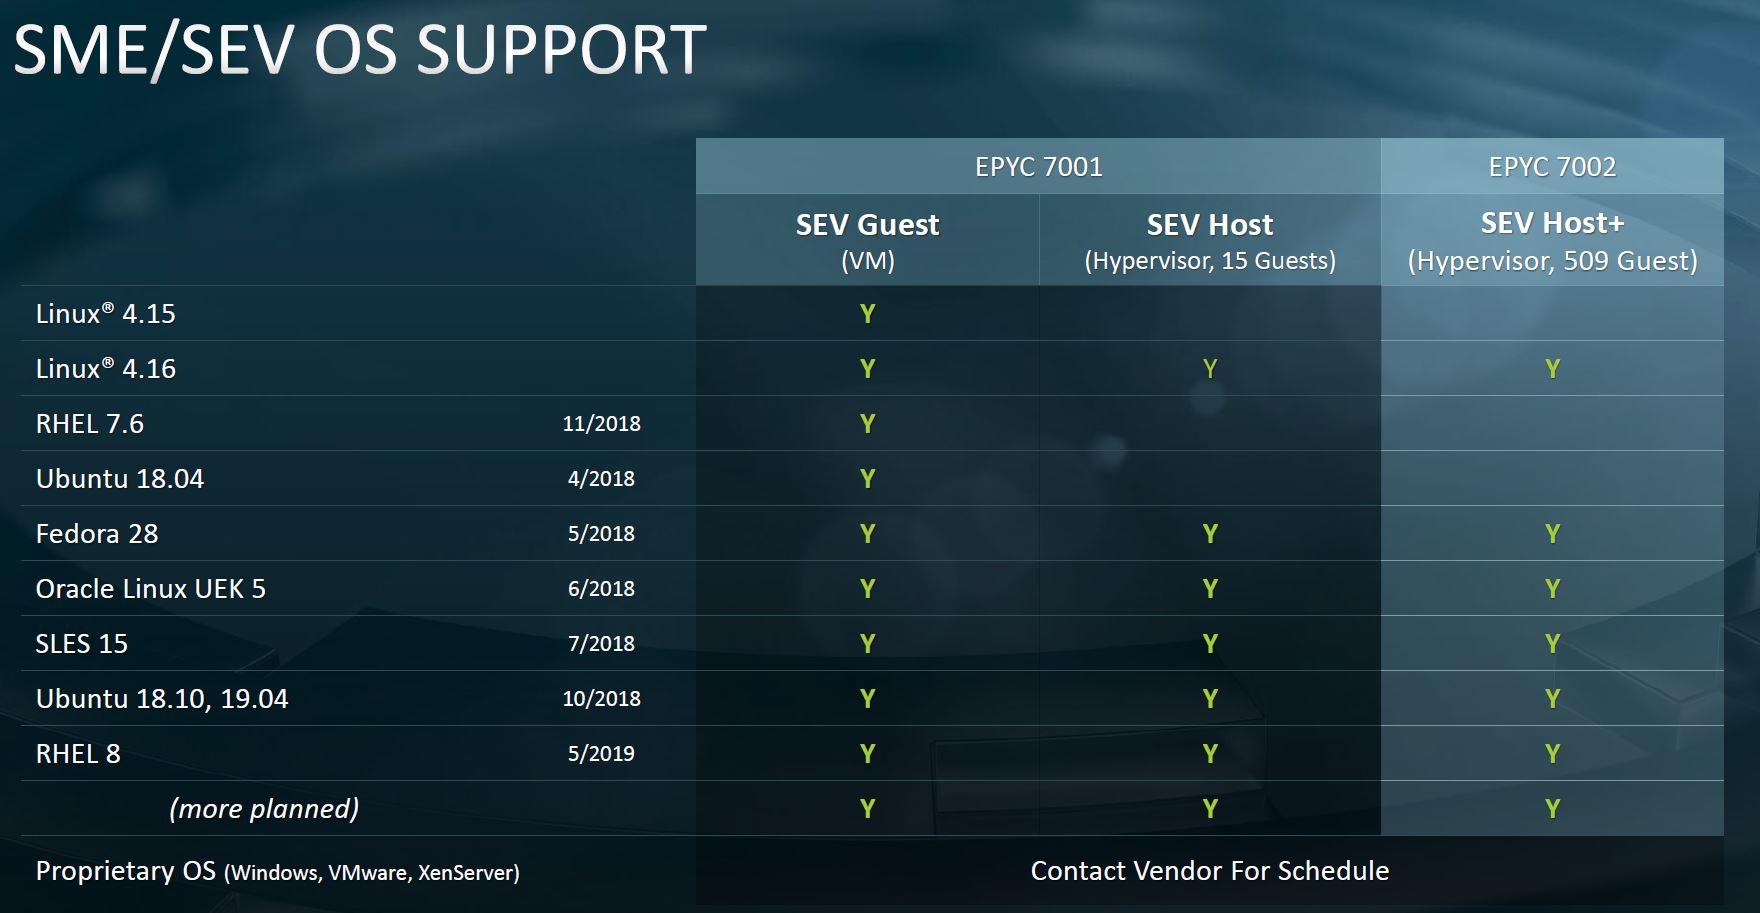Image resolution: width=1760 pixels, height=913 pixels.
Task: Select the Ubuntu 18.10, 19.04 row label
Action: click(x=162, y=699)
